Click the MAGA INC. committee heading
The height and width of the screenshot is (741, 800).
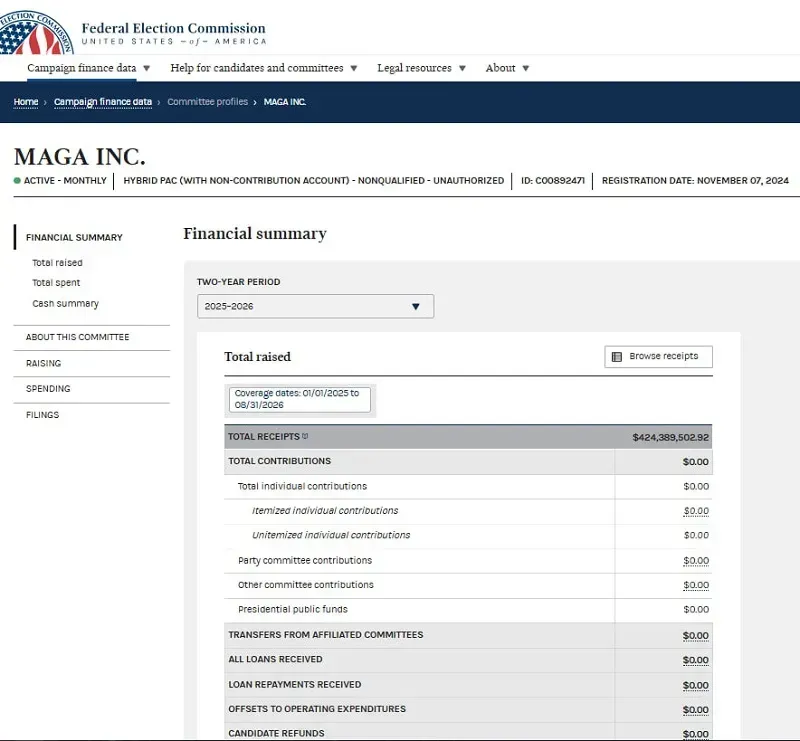pos(80,157)
